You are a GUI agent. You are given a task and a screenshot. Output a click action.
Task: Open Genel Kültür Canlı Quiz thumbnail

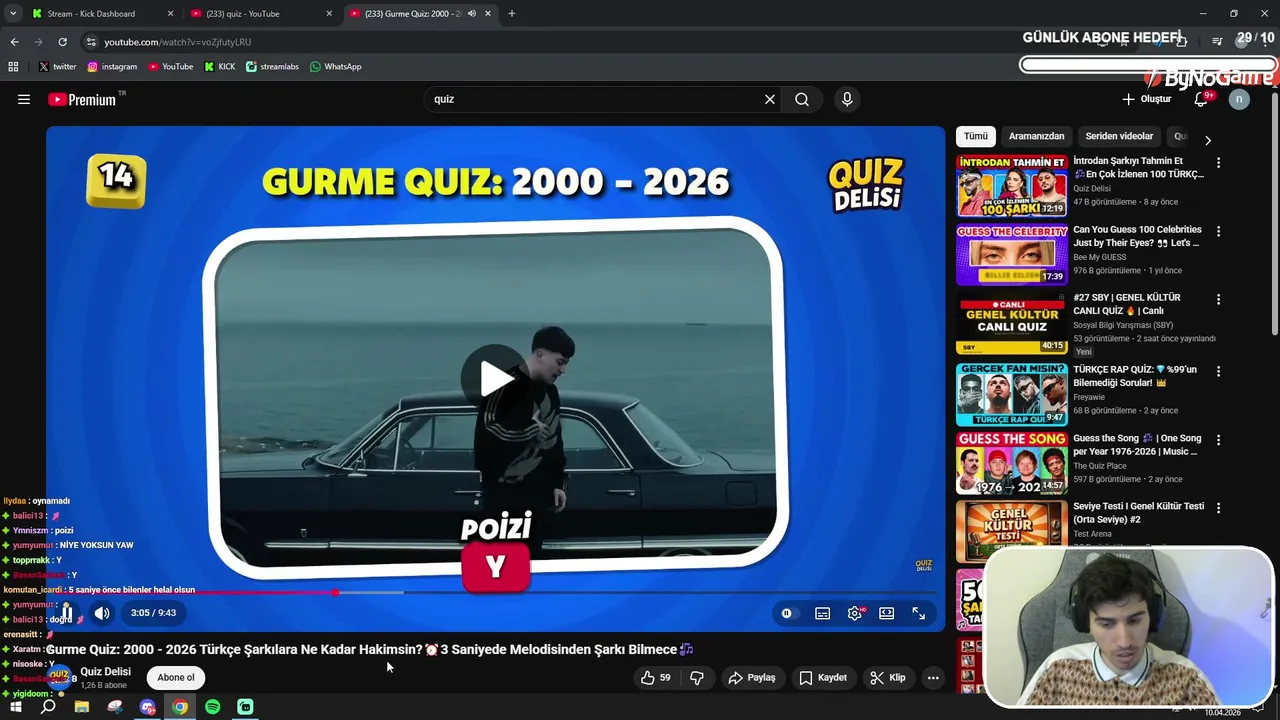pyautogui.click(x=1012, y=324)
